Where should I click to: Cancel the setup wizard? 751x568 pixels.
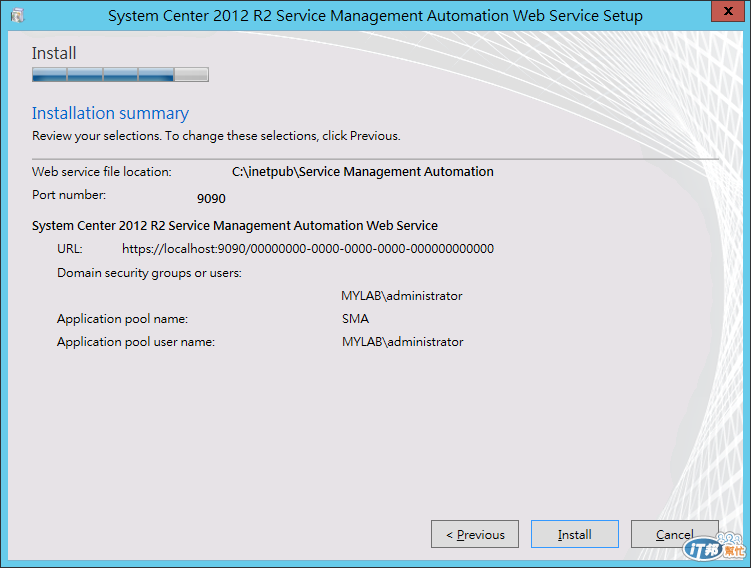tap(674, 534)
